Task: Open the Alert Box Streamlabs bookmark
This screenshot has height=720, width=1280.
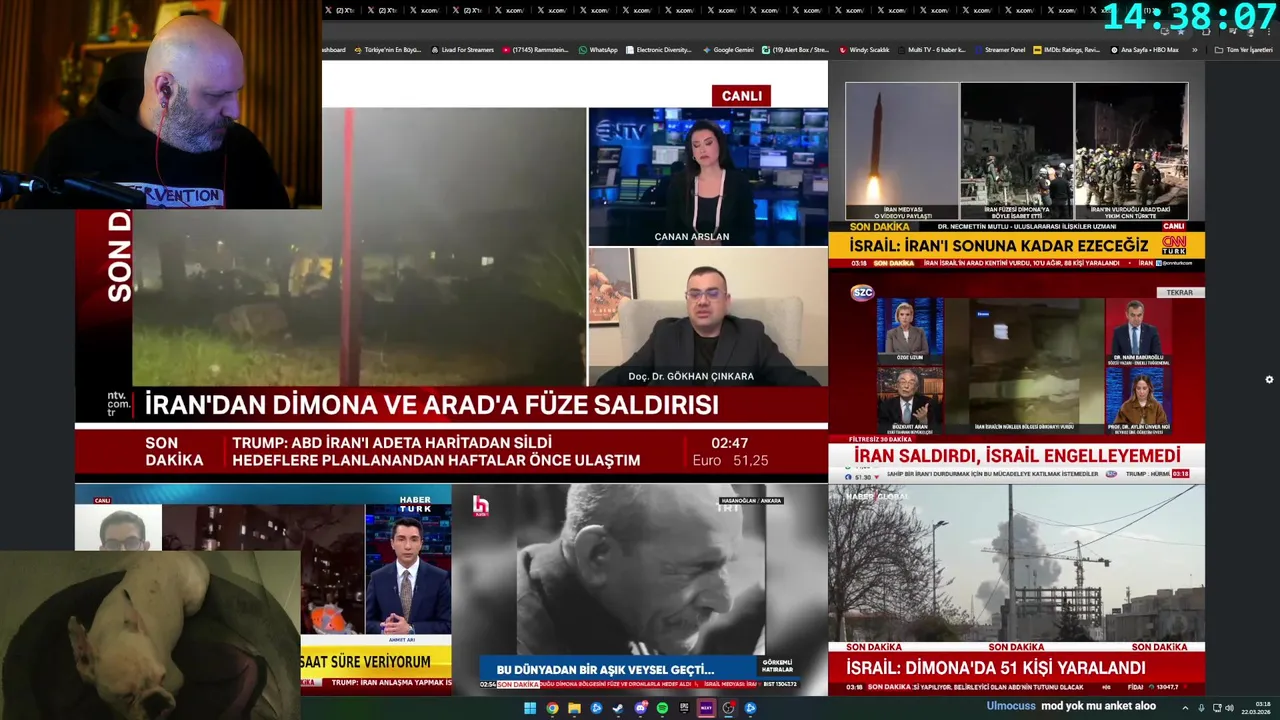Action: tap(795, 49)
